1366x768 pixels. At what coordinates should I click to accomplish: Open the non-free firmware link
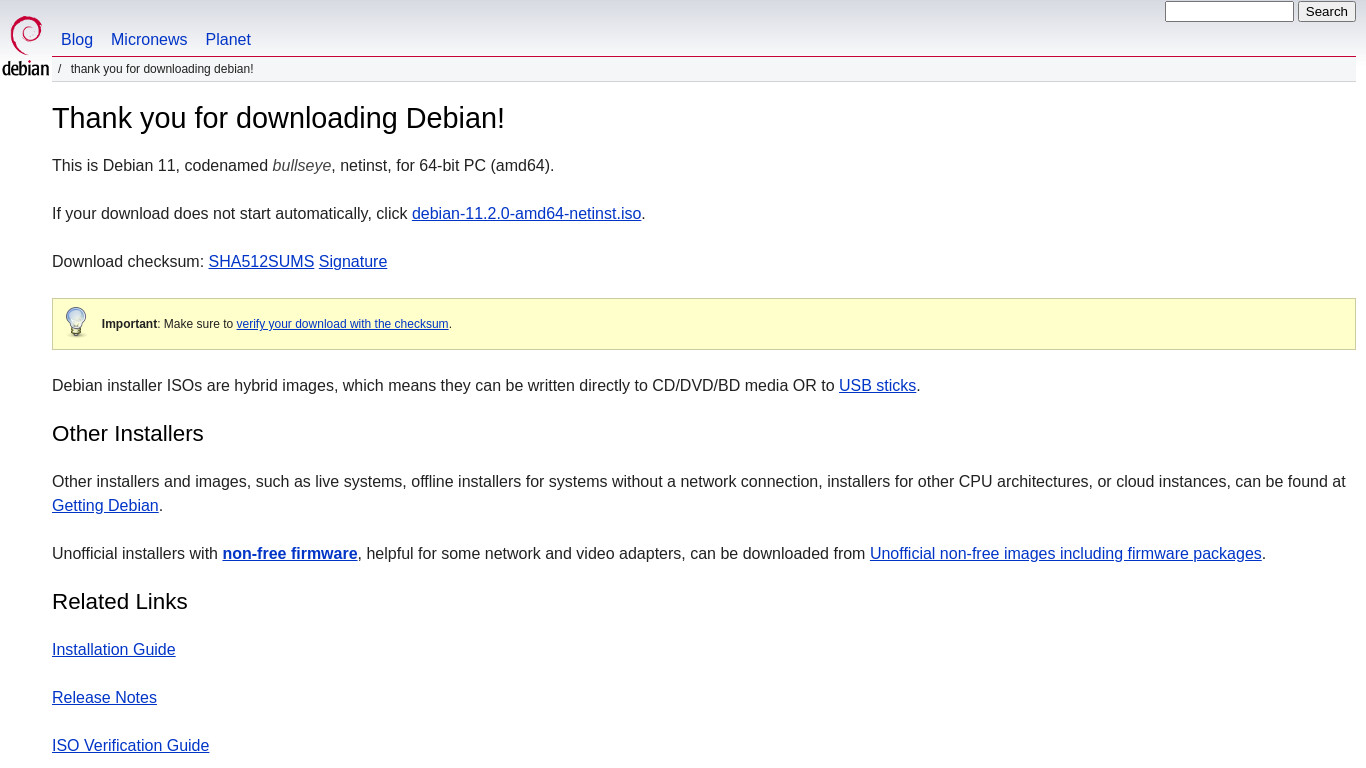(290, 554)
